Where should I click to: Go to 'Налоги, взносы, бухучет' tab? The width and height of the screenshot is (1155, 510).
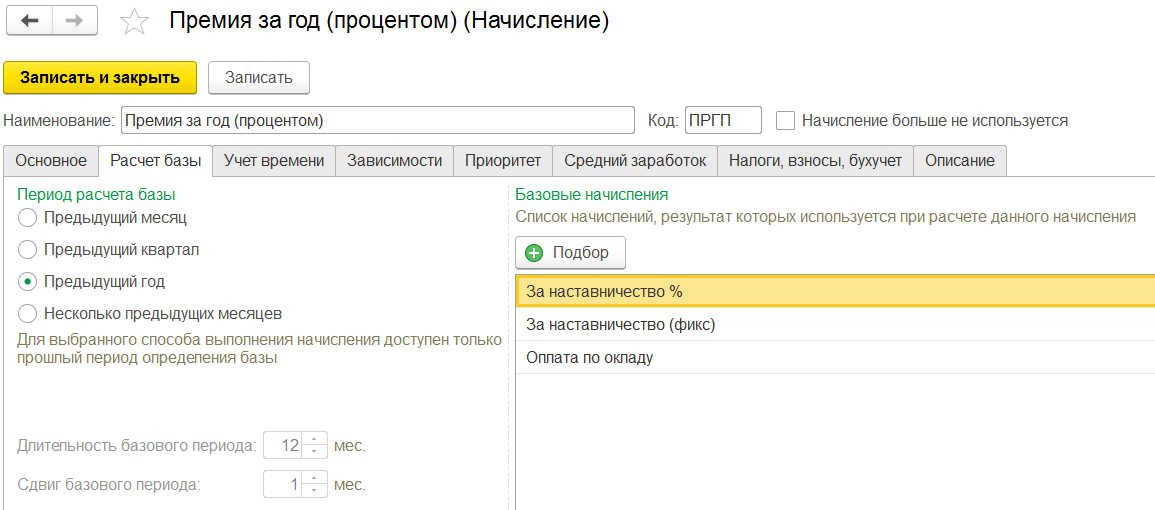[x=815, y=161]
